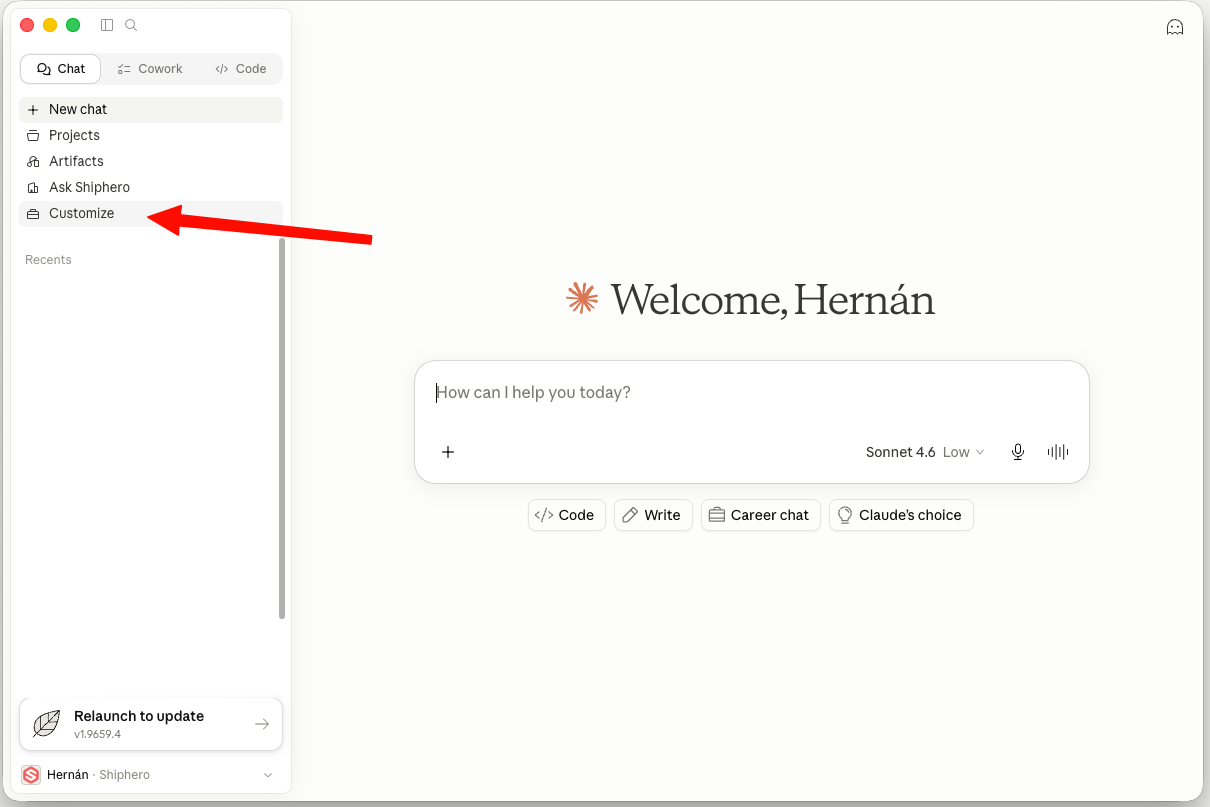Open search with the magnifier icon
This screenshot has width=1210, height=807.
coord(131,25)
